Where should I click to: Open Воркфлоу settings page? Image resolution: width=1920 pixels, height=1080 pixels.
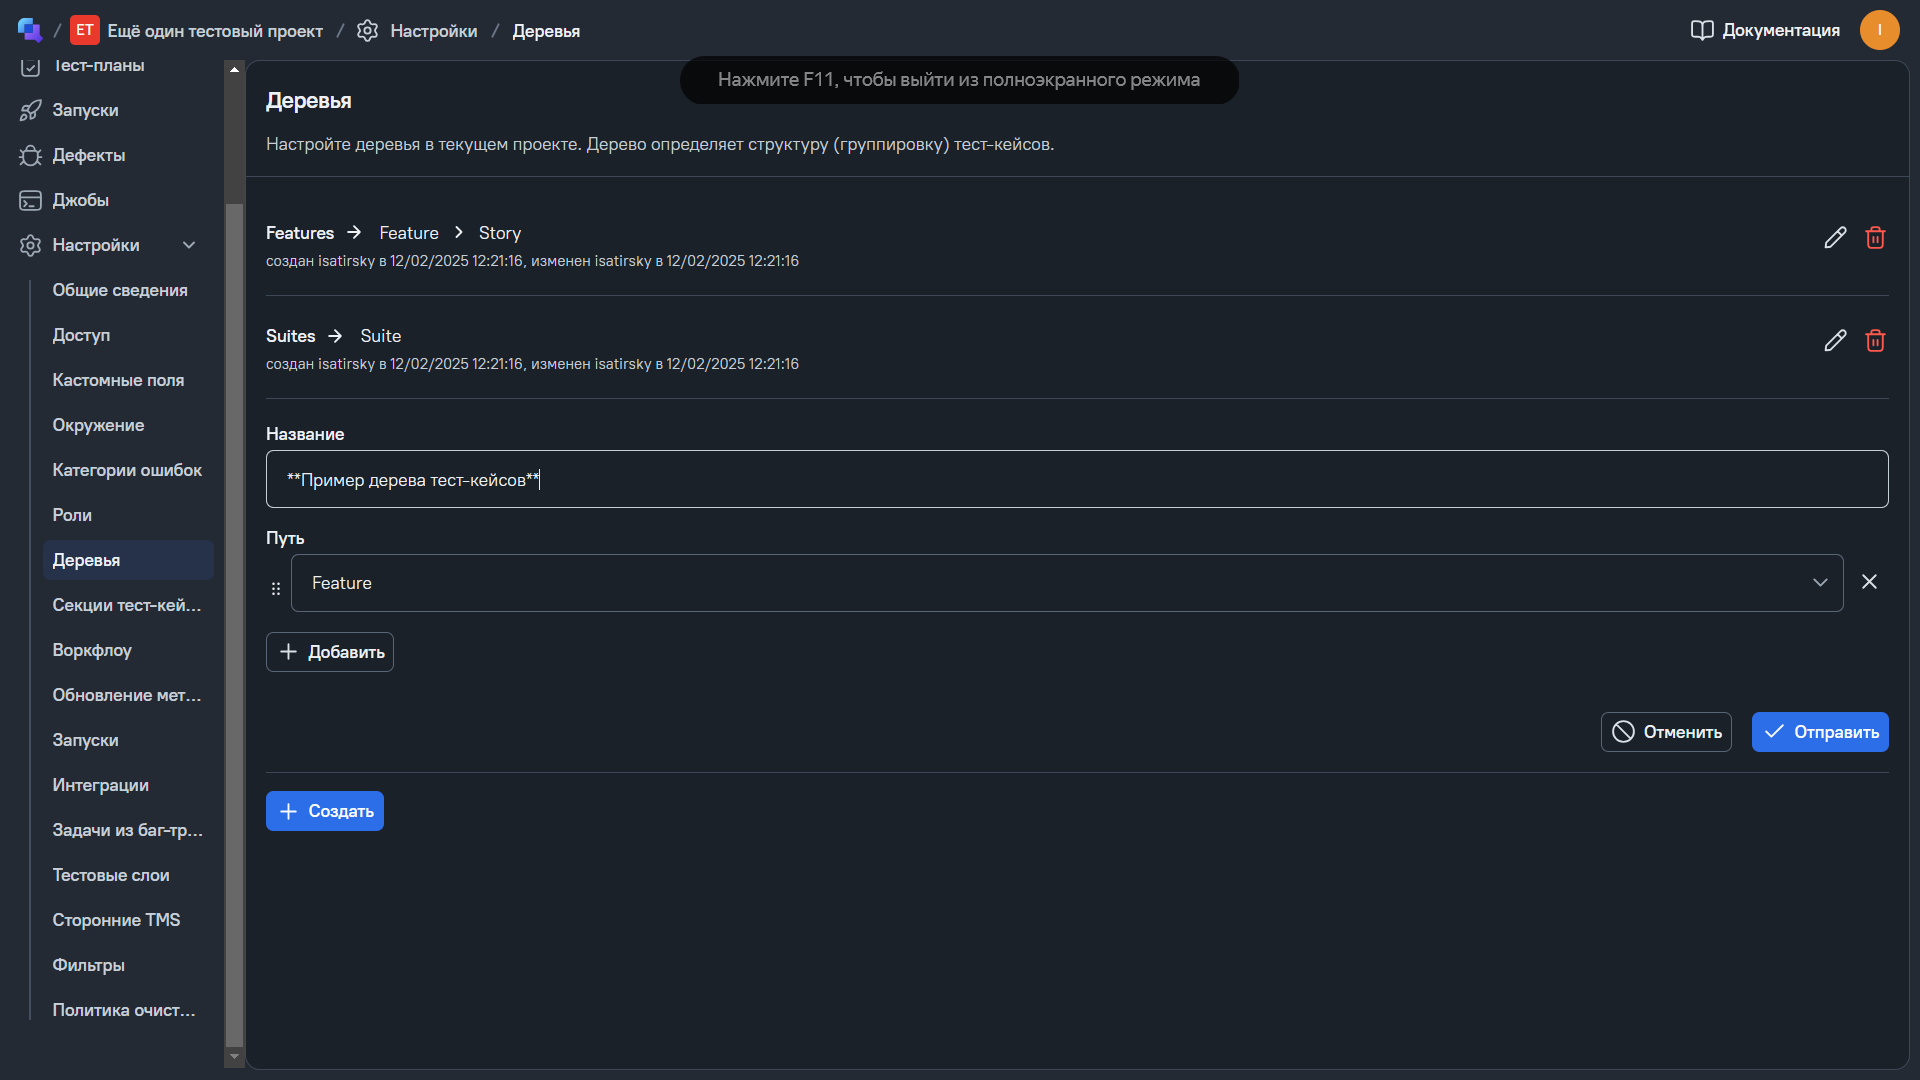point(92,650)
